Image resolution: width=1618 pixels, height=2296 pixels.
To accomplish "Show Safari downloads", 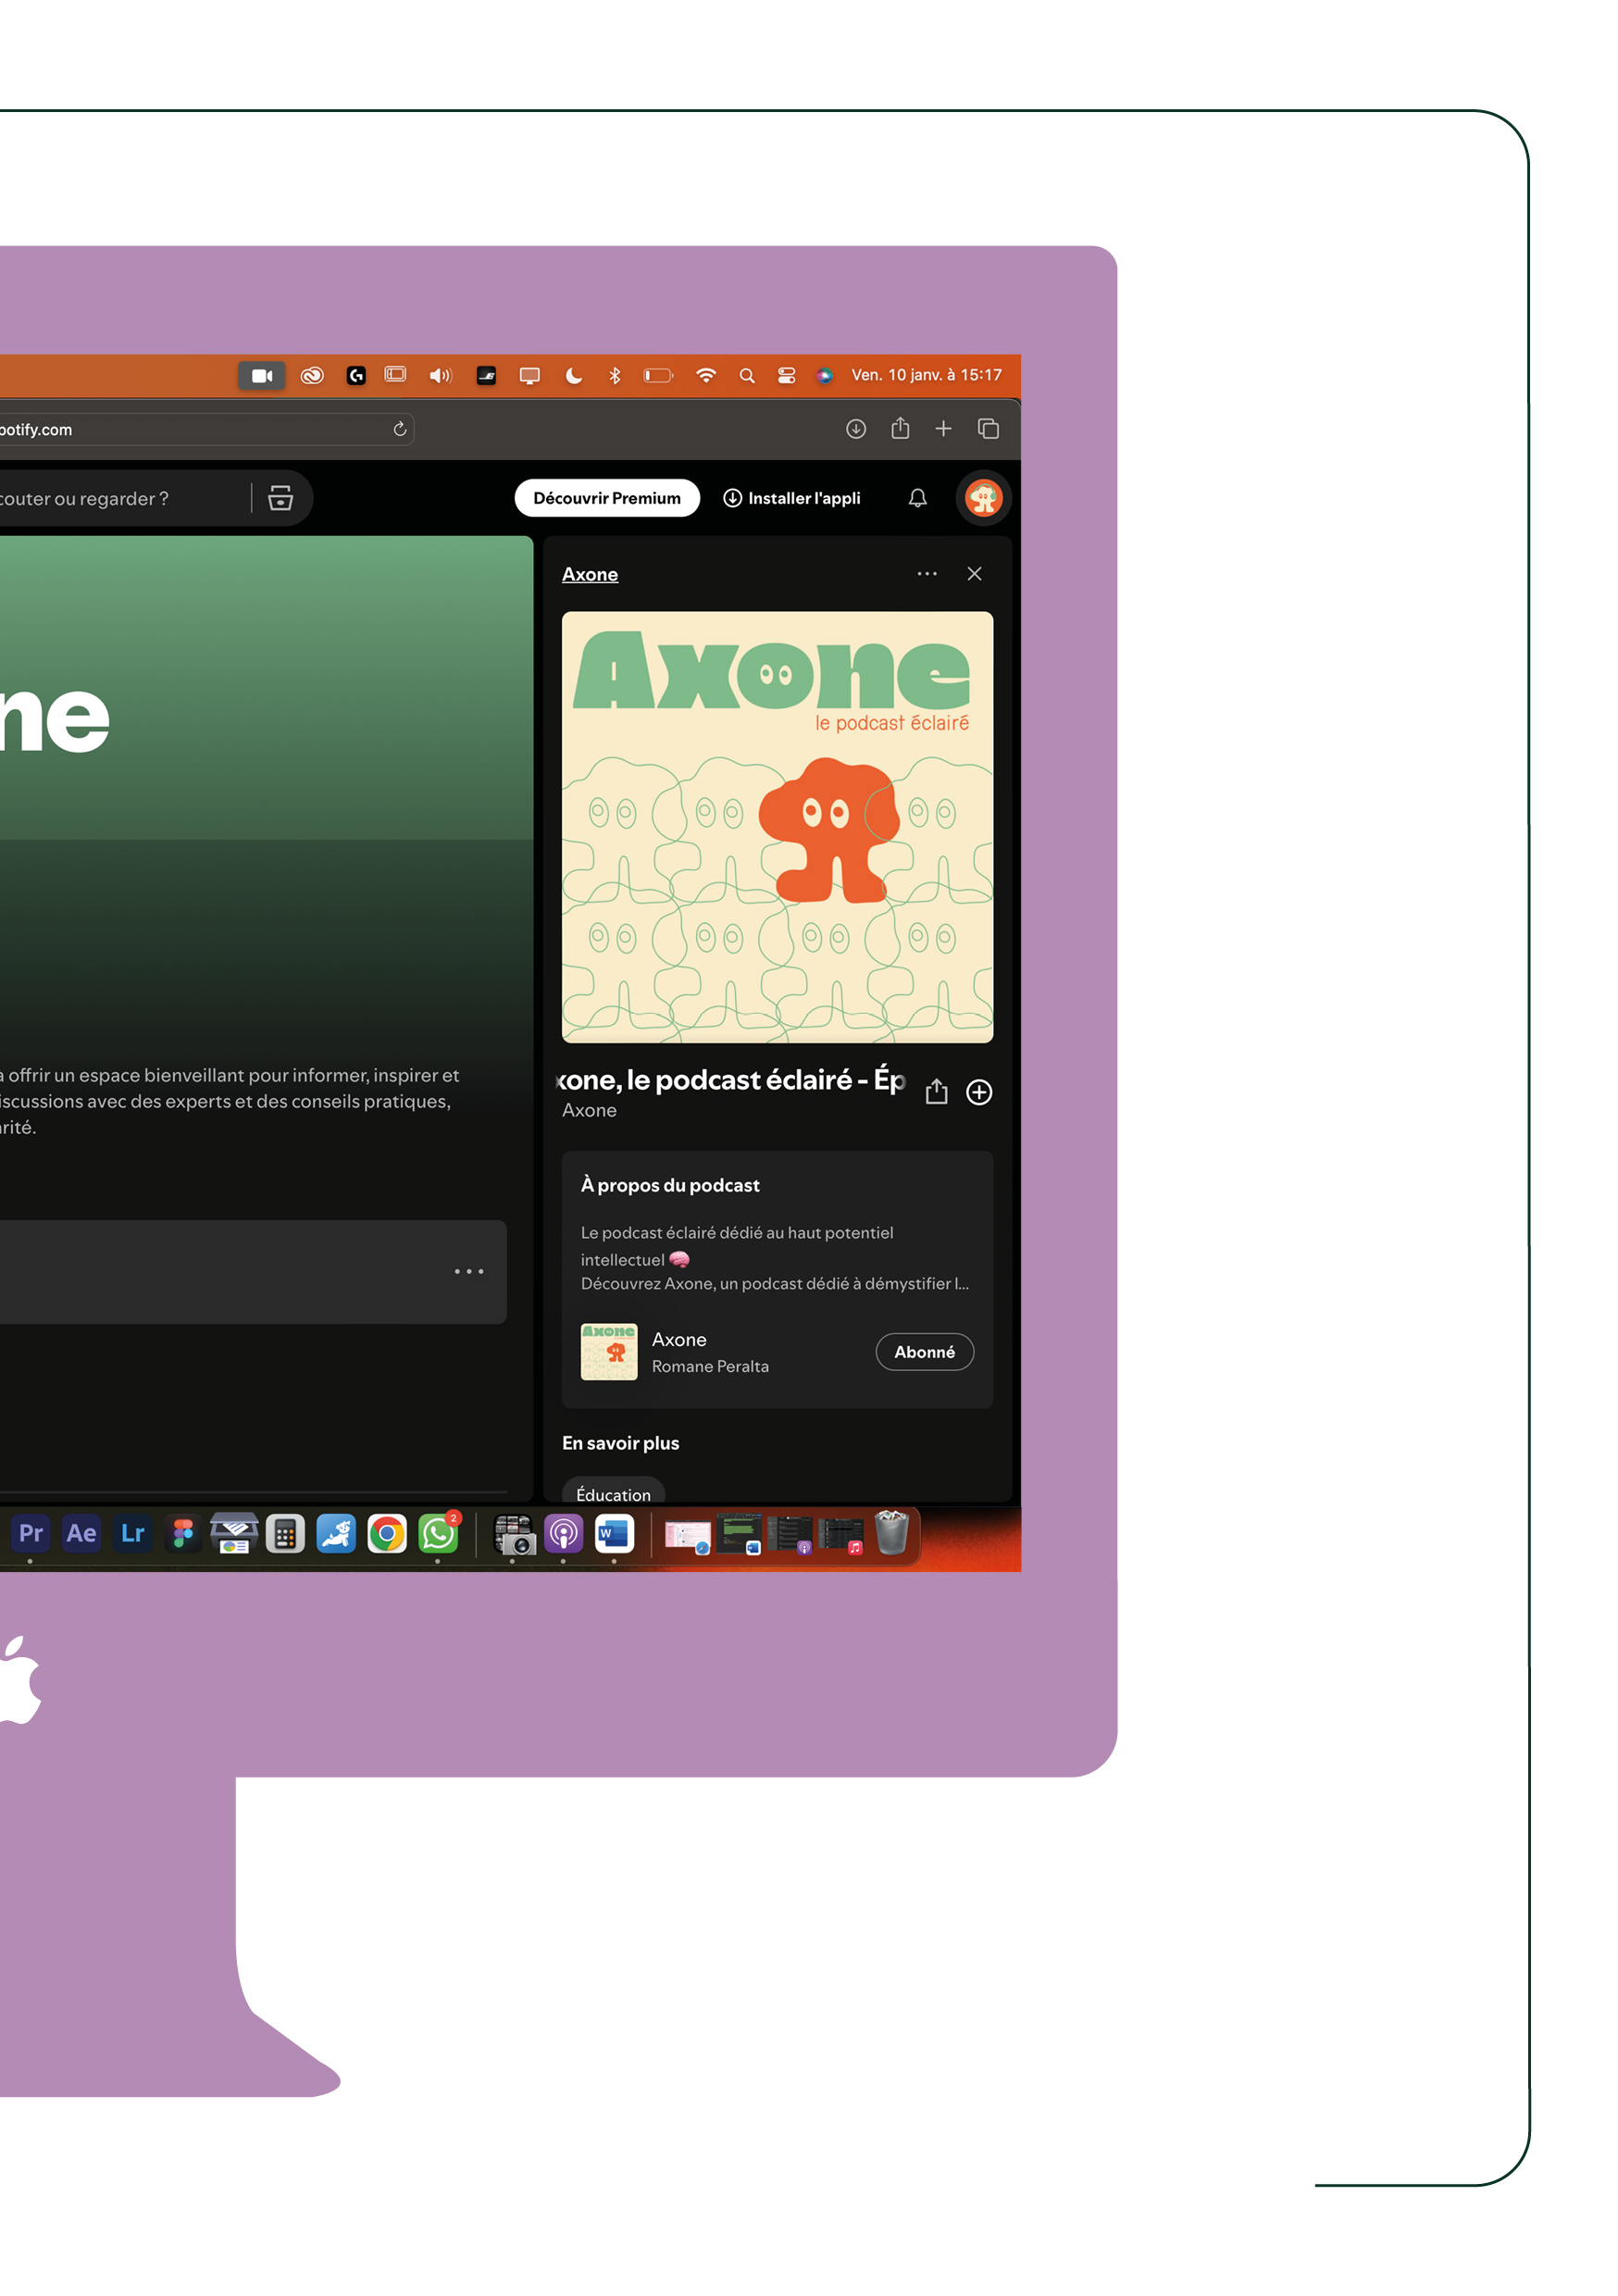I will pos(856,429).
